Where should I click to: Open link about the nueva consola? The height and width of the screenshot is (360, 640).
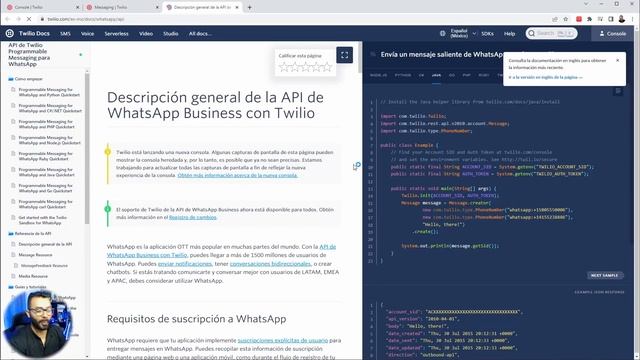(238, 175)
